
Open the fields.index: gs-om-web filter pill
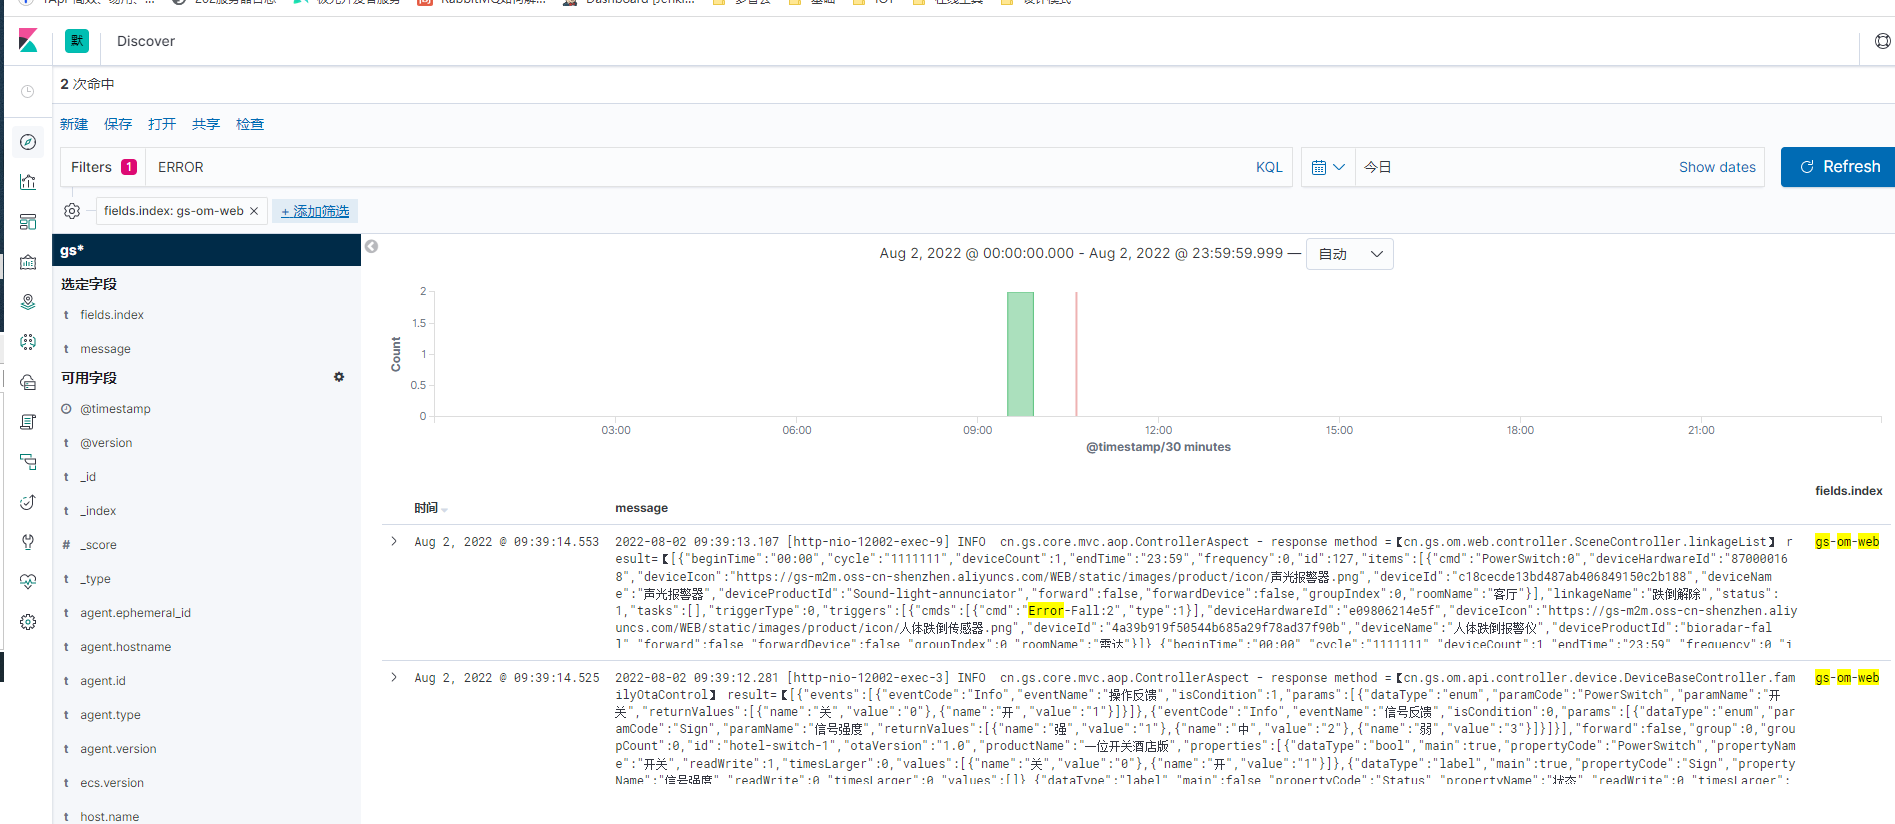tap(174, 211)
